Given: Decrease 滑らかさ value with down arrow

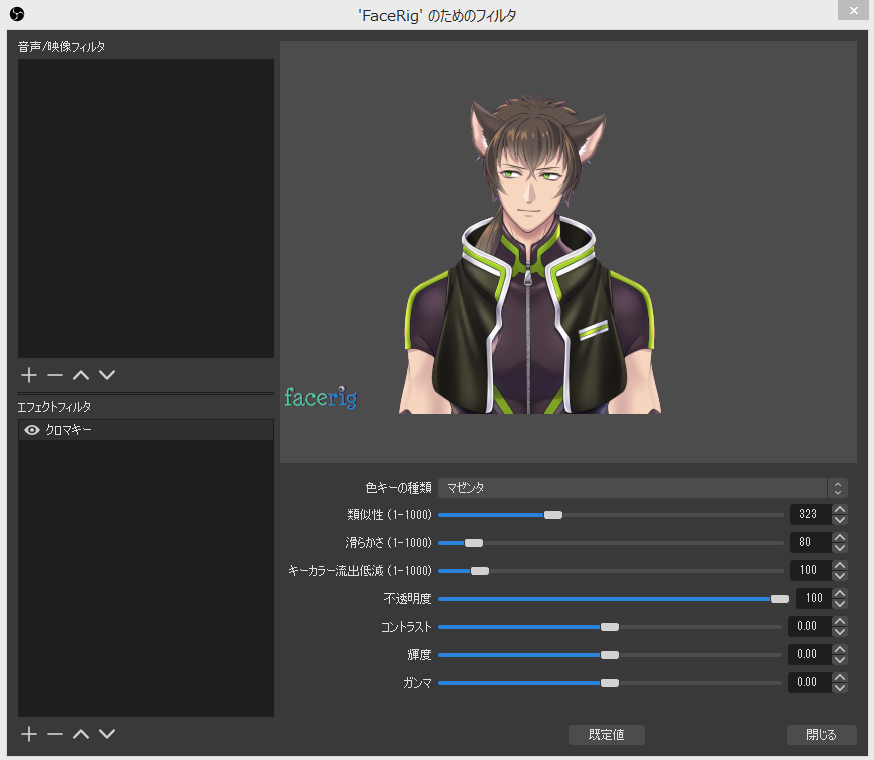Looking at the screenshot, I should point(840,548).
